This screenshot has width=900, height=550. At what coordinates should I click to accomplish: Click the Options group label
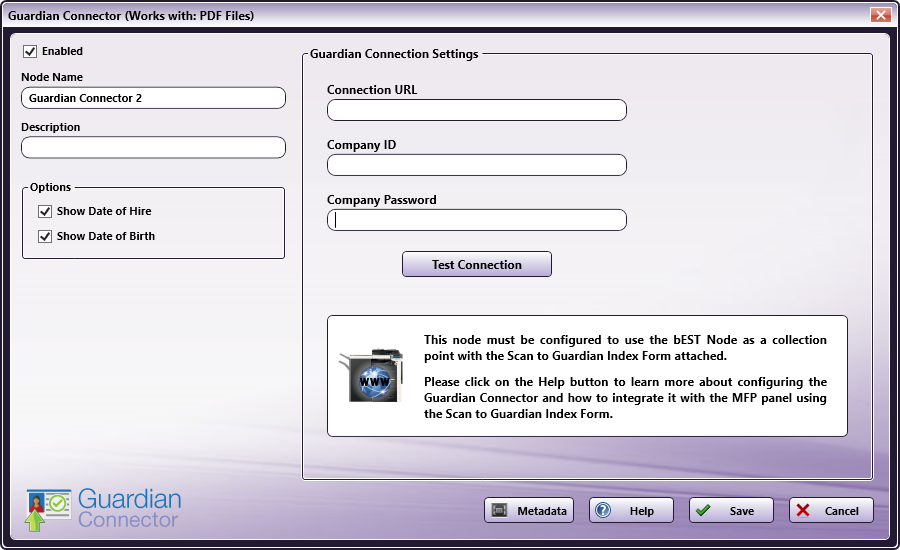pos(51,187)
